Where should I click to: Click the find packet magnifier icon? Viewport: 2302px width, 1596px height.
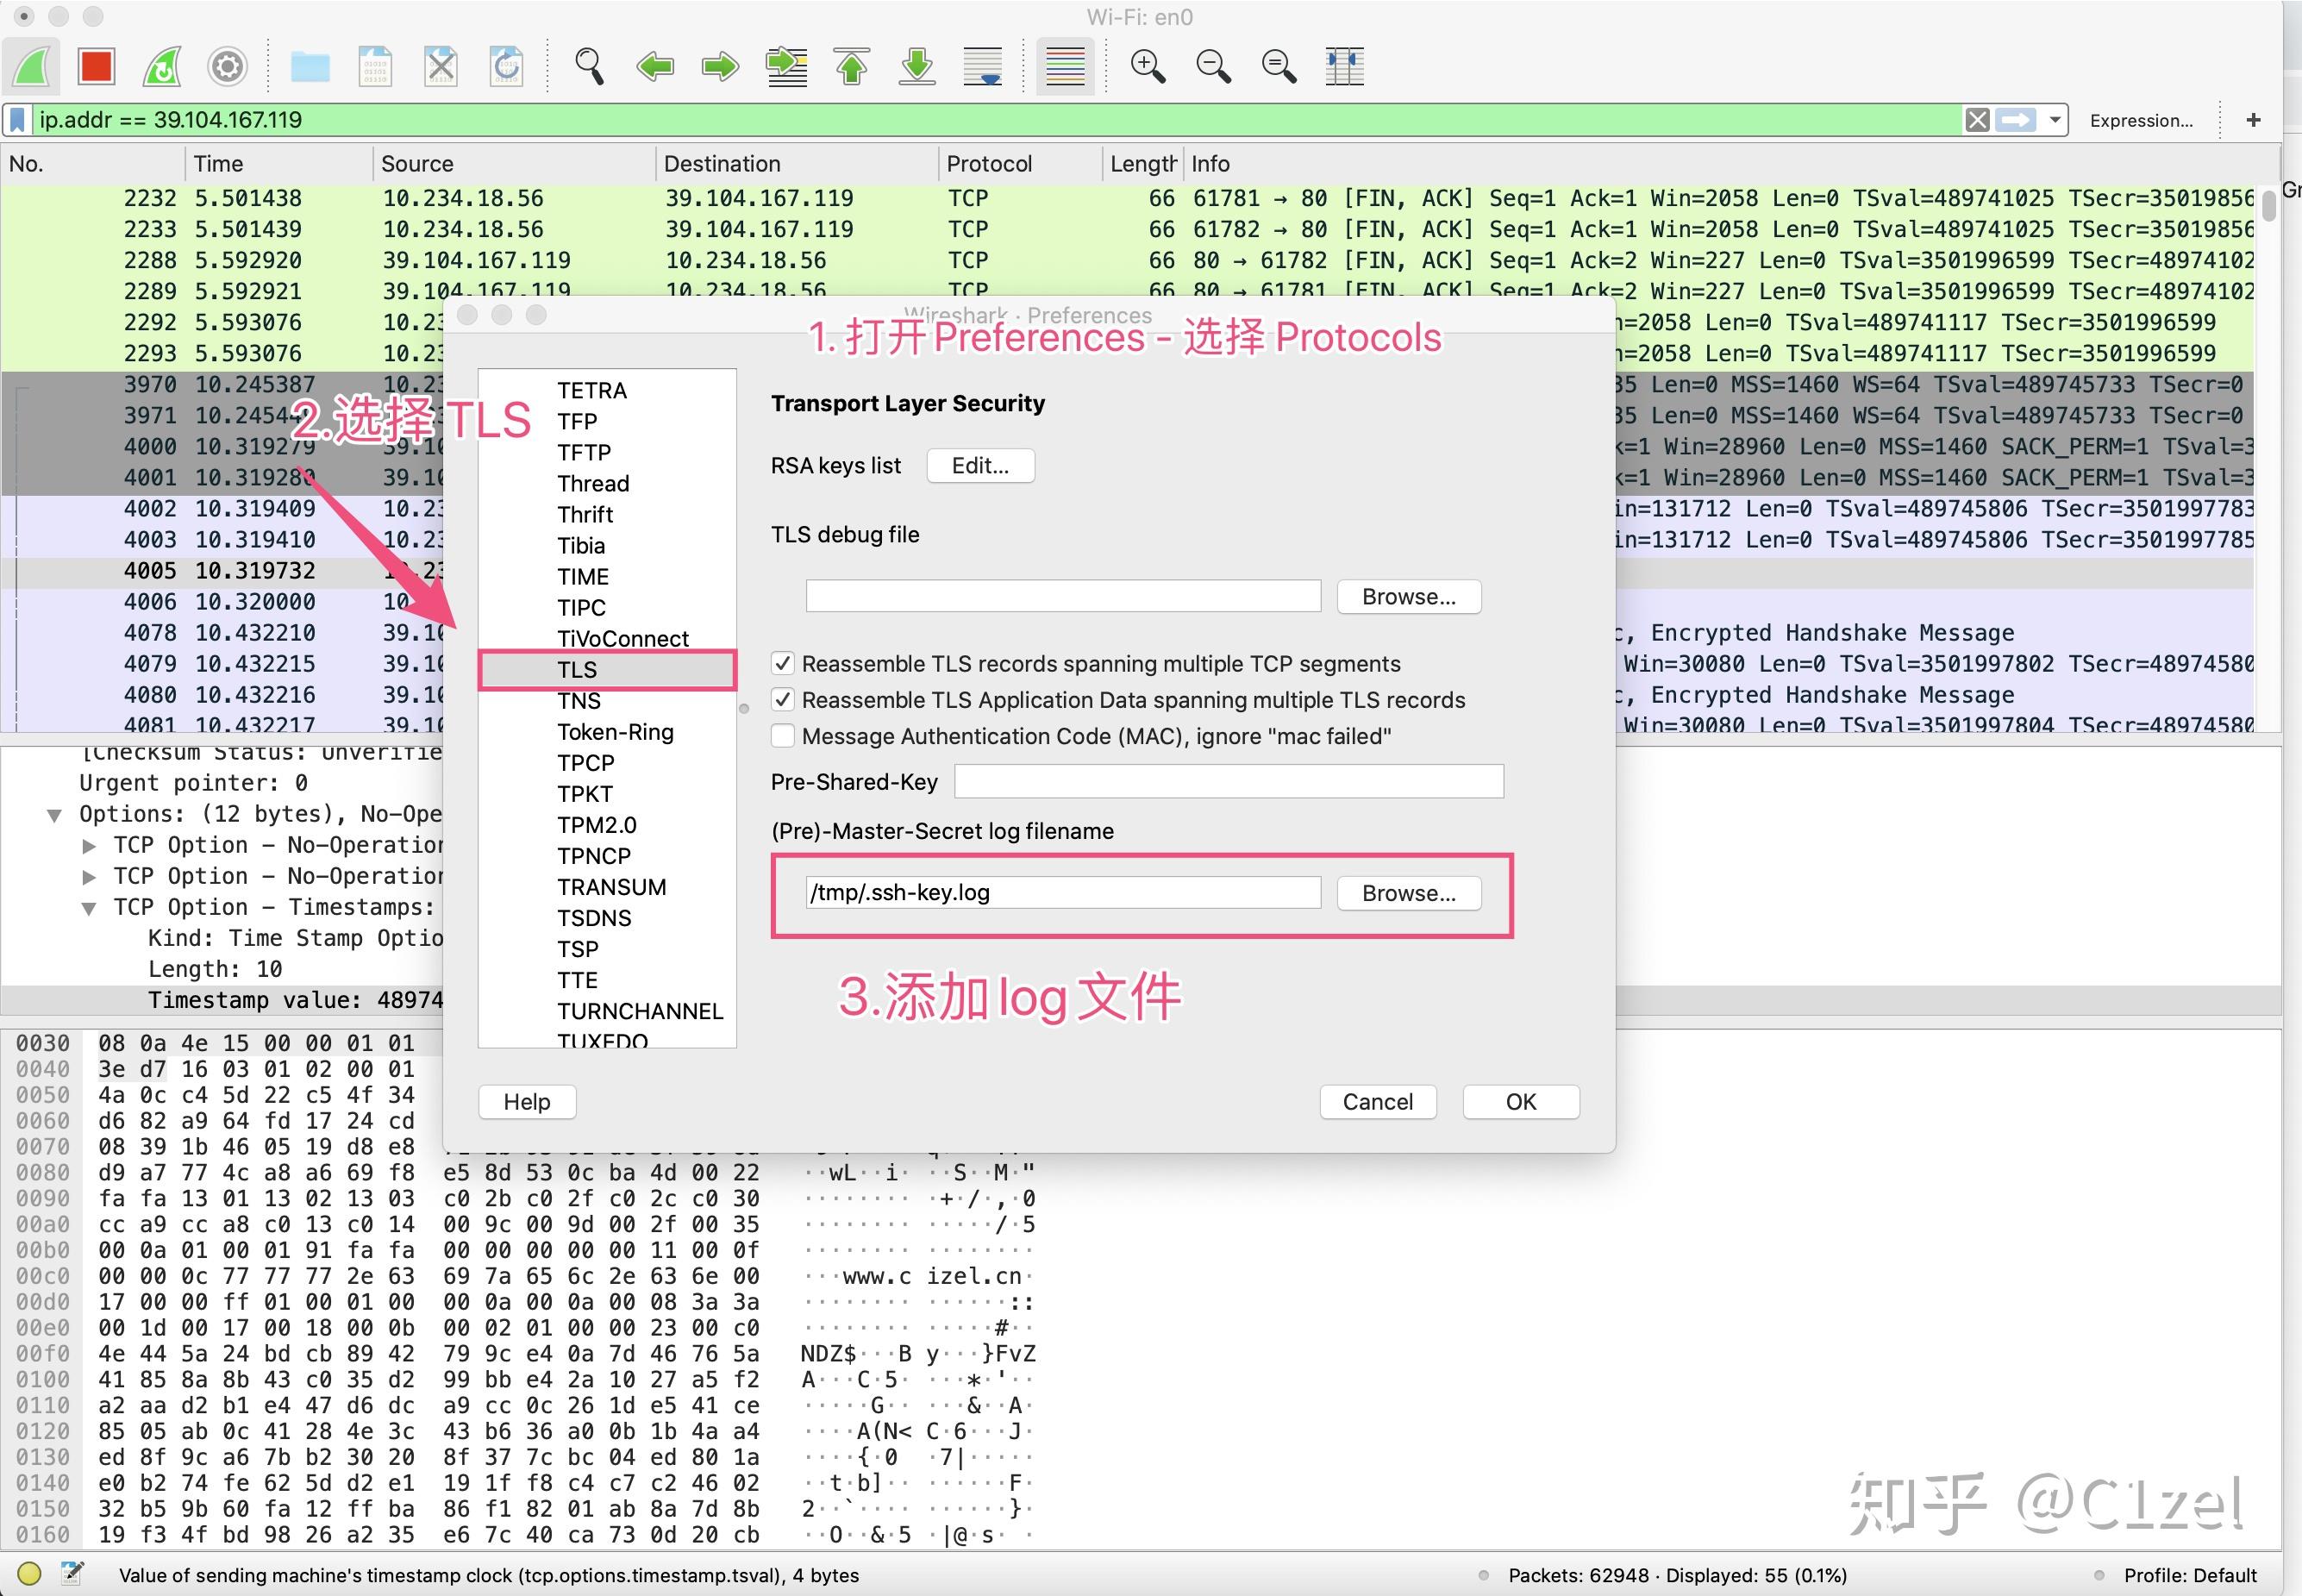(x=590, y=66)
